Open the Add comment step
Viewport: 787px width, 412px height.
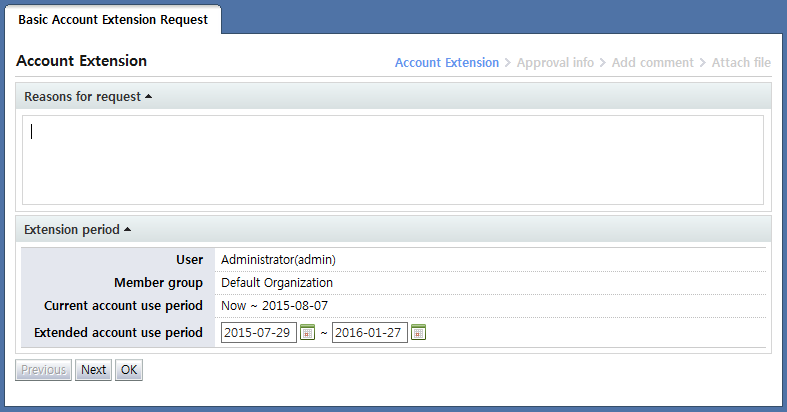tap(652, 62)
